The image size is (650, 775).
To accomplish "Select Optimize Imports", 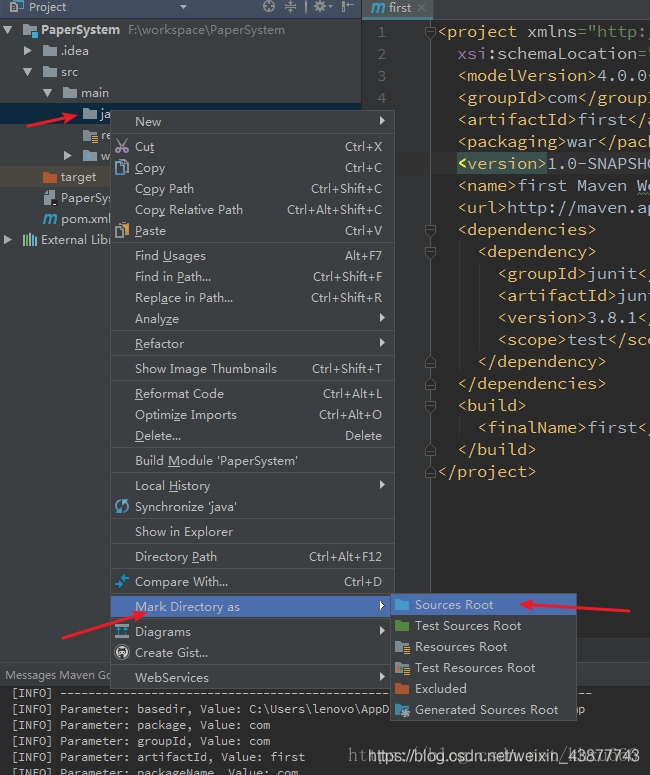I will coord(253,415).
